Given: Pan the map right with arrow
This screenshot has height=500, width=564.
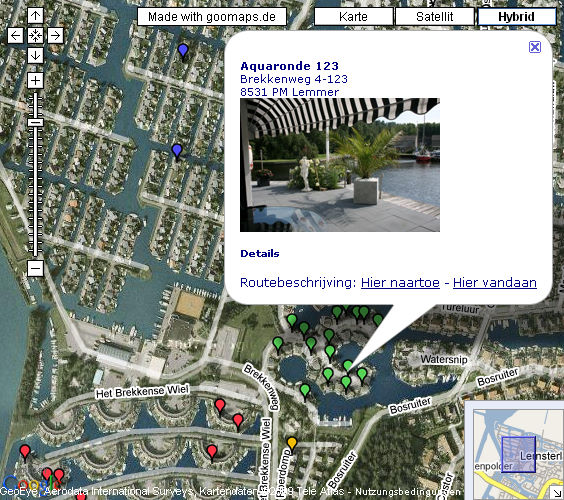Looking at the screenshot, I should coord(55,36).
